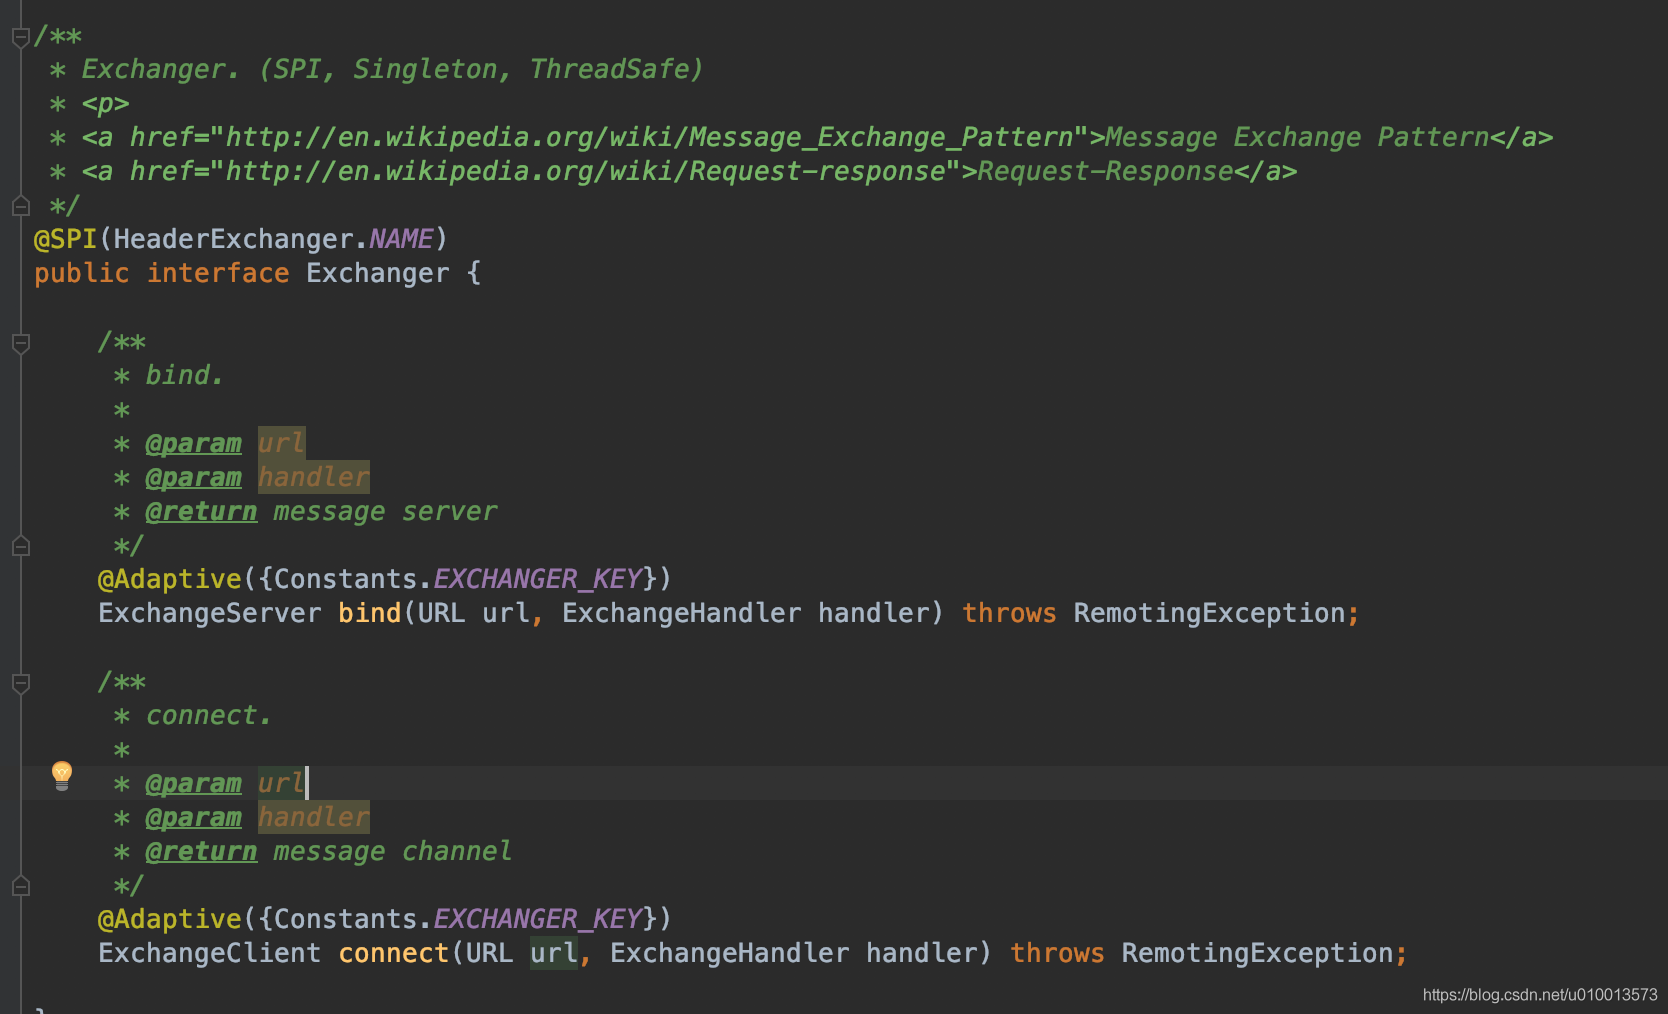Collapse the bind method Javadoc block

click(20, 343)
